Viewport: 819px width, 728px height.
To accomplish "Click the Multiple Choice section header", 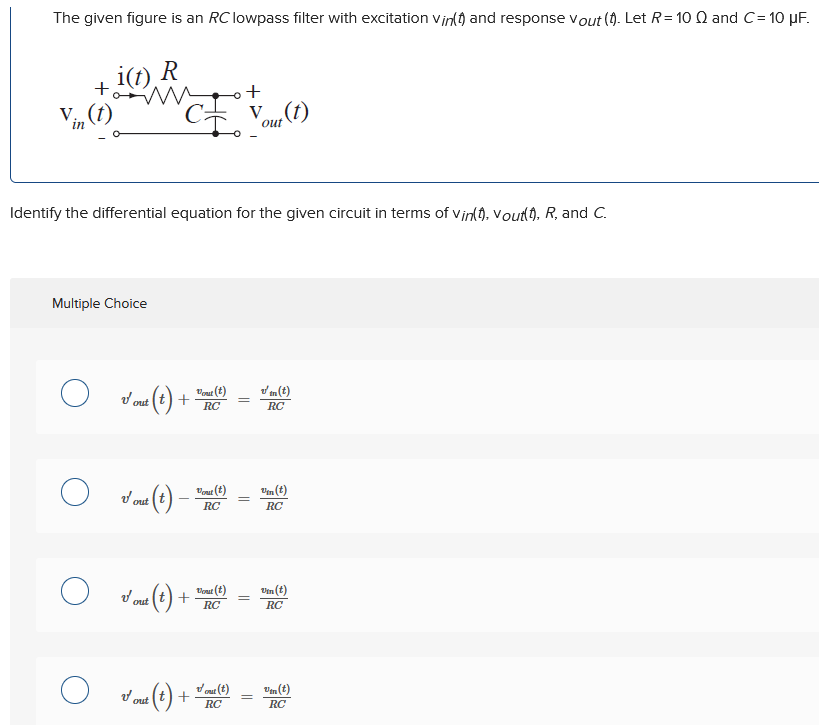I will coord(98,302).
